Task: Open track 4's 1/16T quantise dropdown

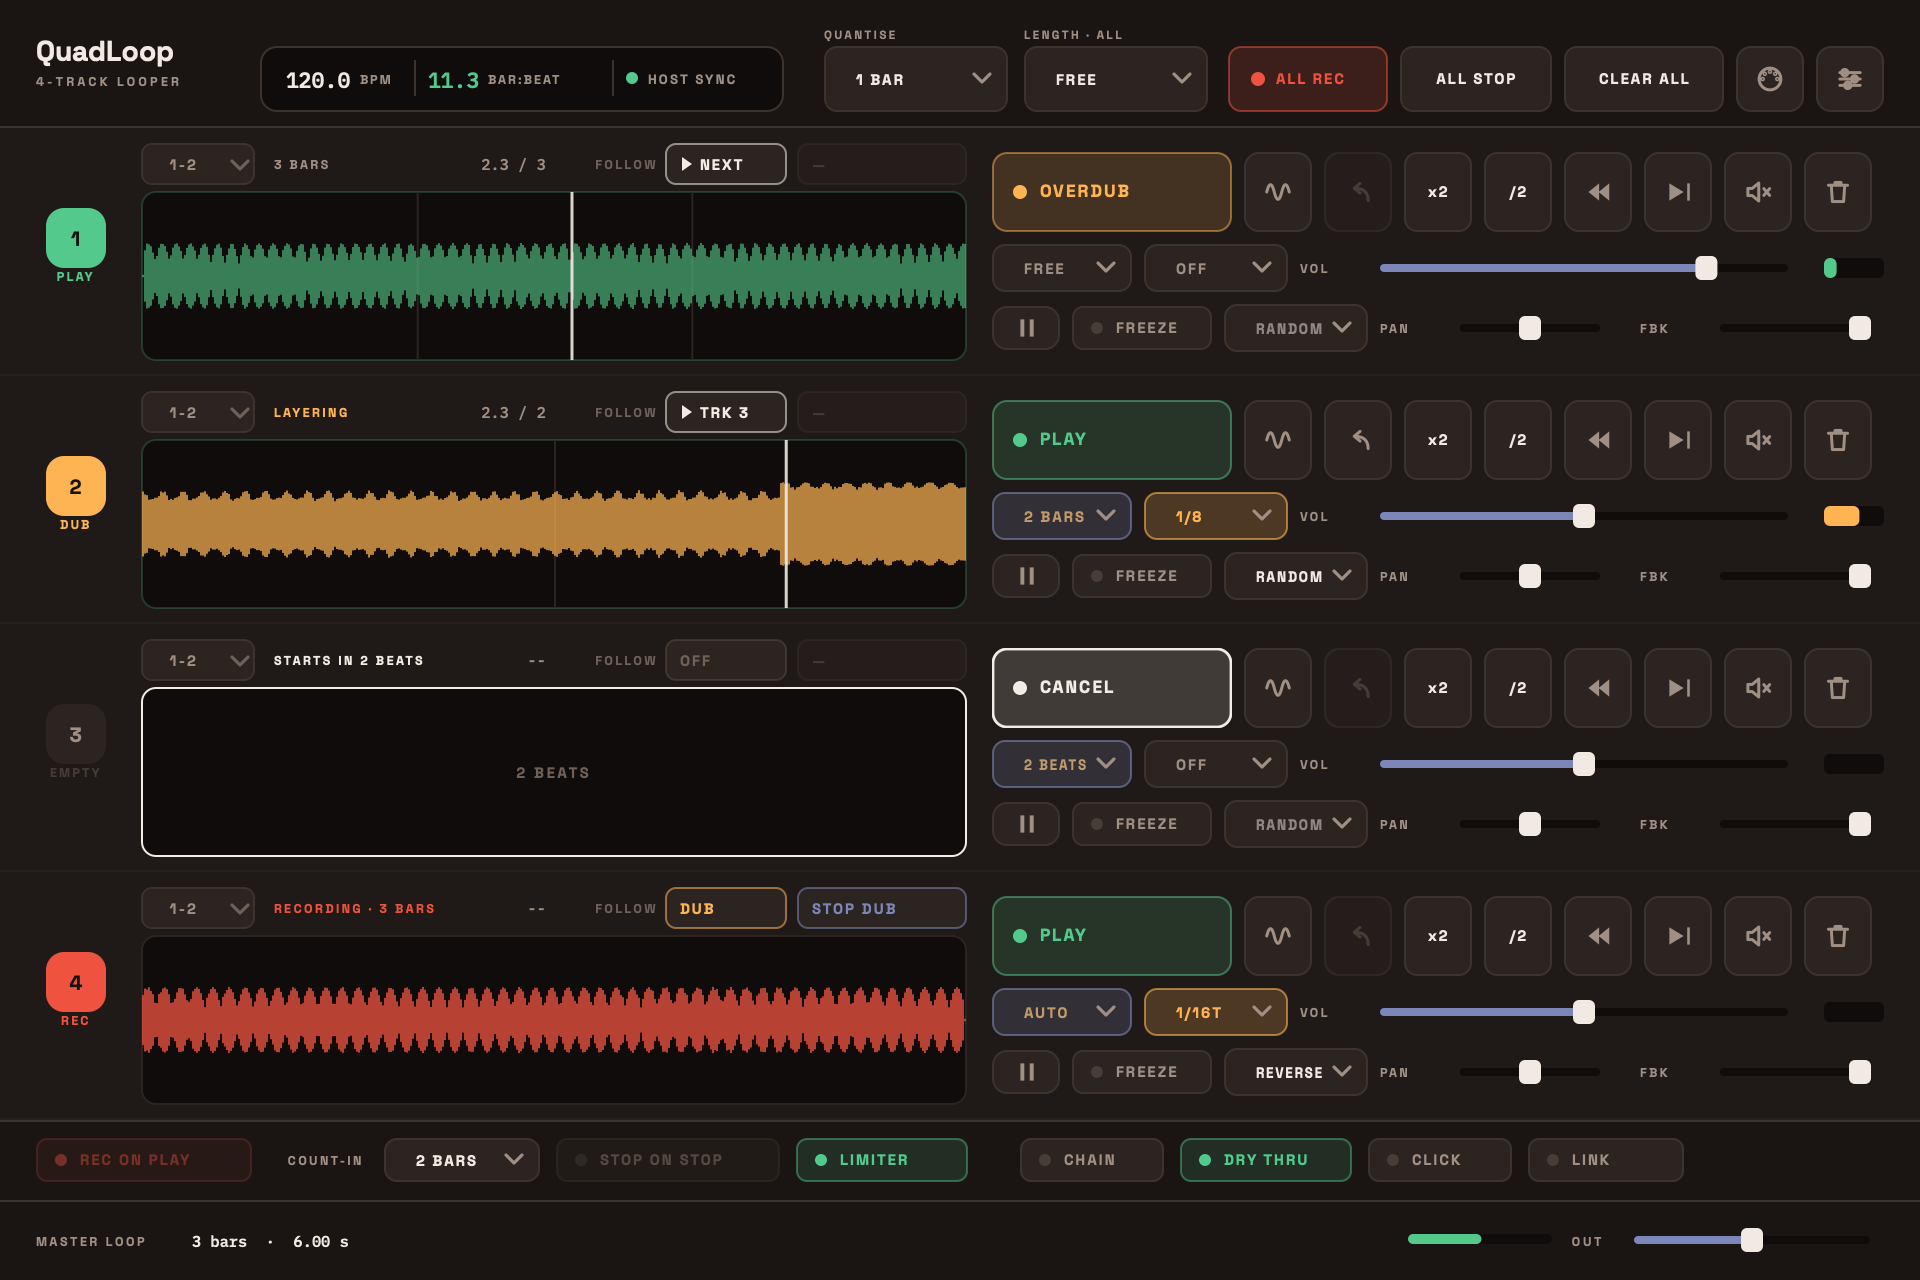Action: point(1215,1012)
